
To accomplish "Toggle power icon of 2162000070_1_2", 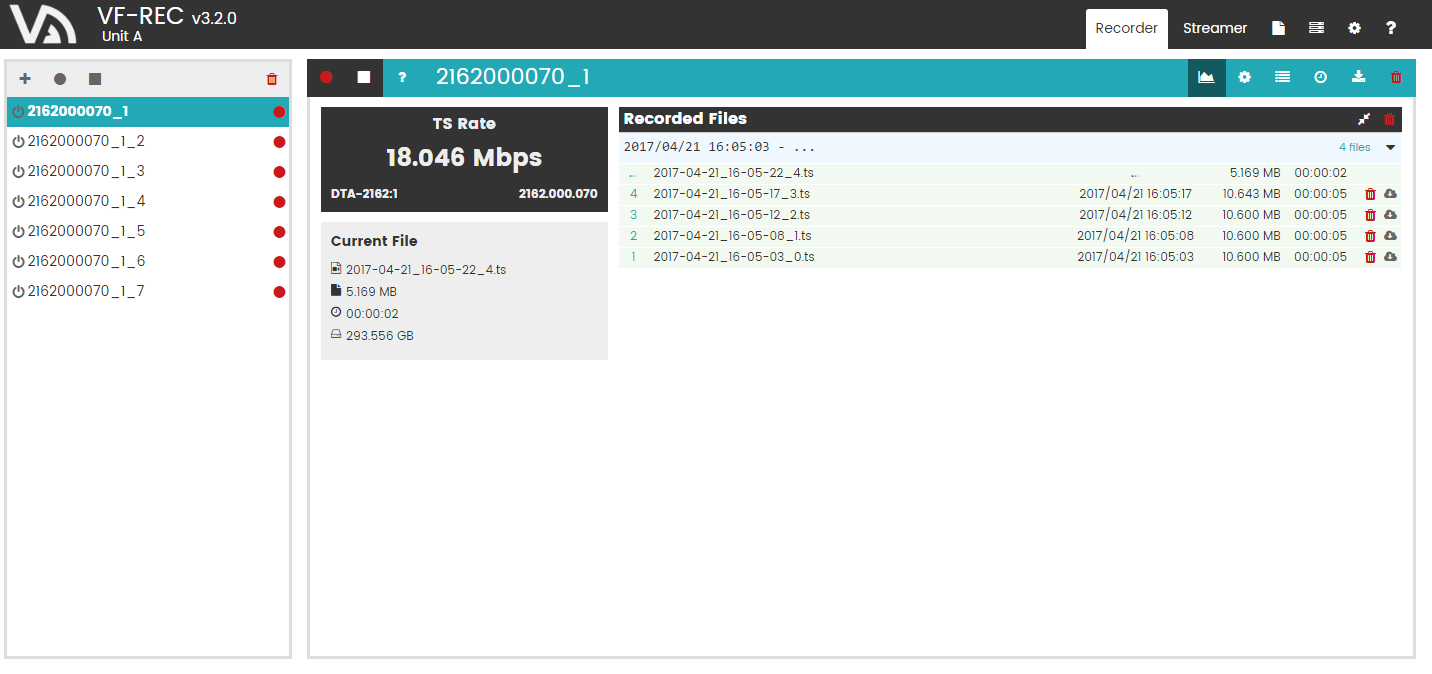I will [x=18, y=142].
